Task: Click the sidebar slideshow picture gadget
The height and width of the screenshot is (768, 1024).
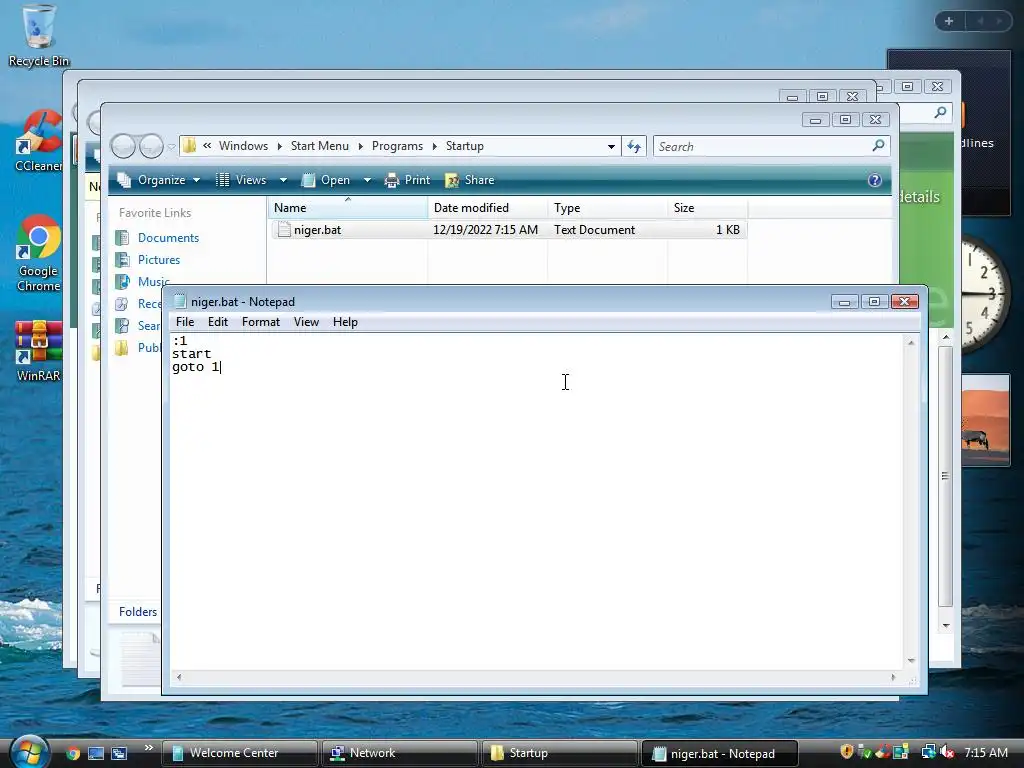Action: pos(985,419)
